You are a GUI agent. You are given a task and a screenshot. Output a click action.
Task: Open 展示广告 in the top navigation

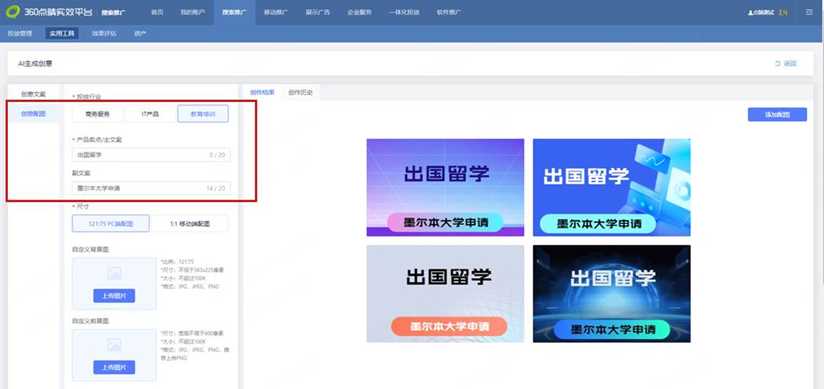[317, 12]
